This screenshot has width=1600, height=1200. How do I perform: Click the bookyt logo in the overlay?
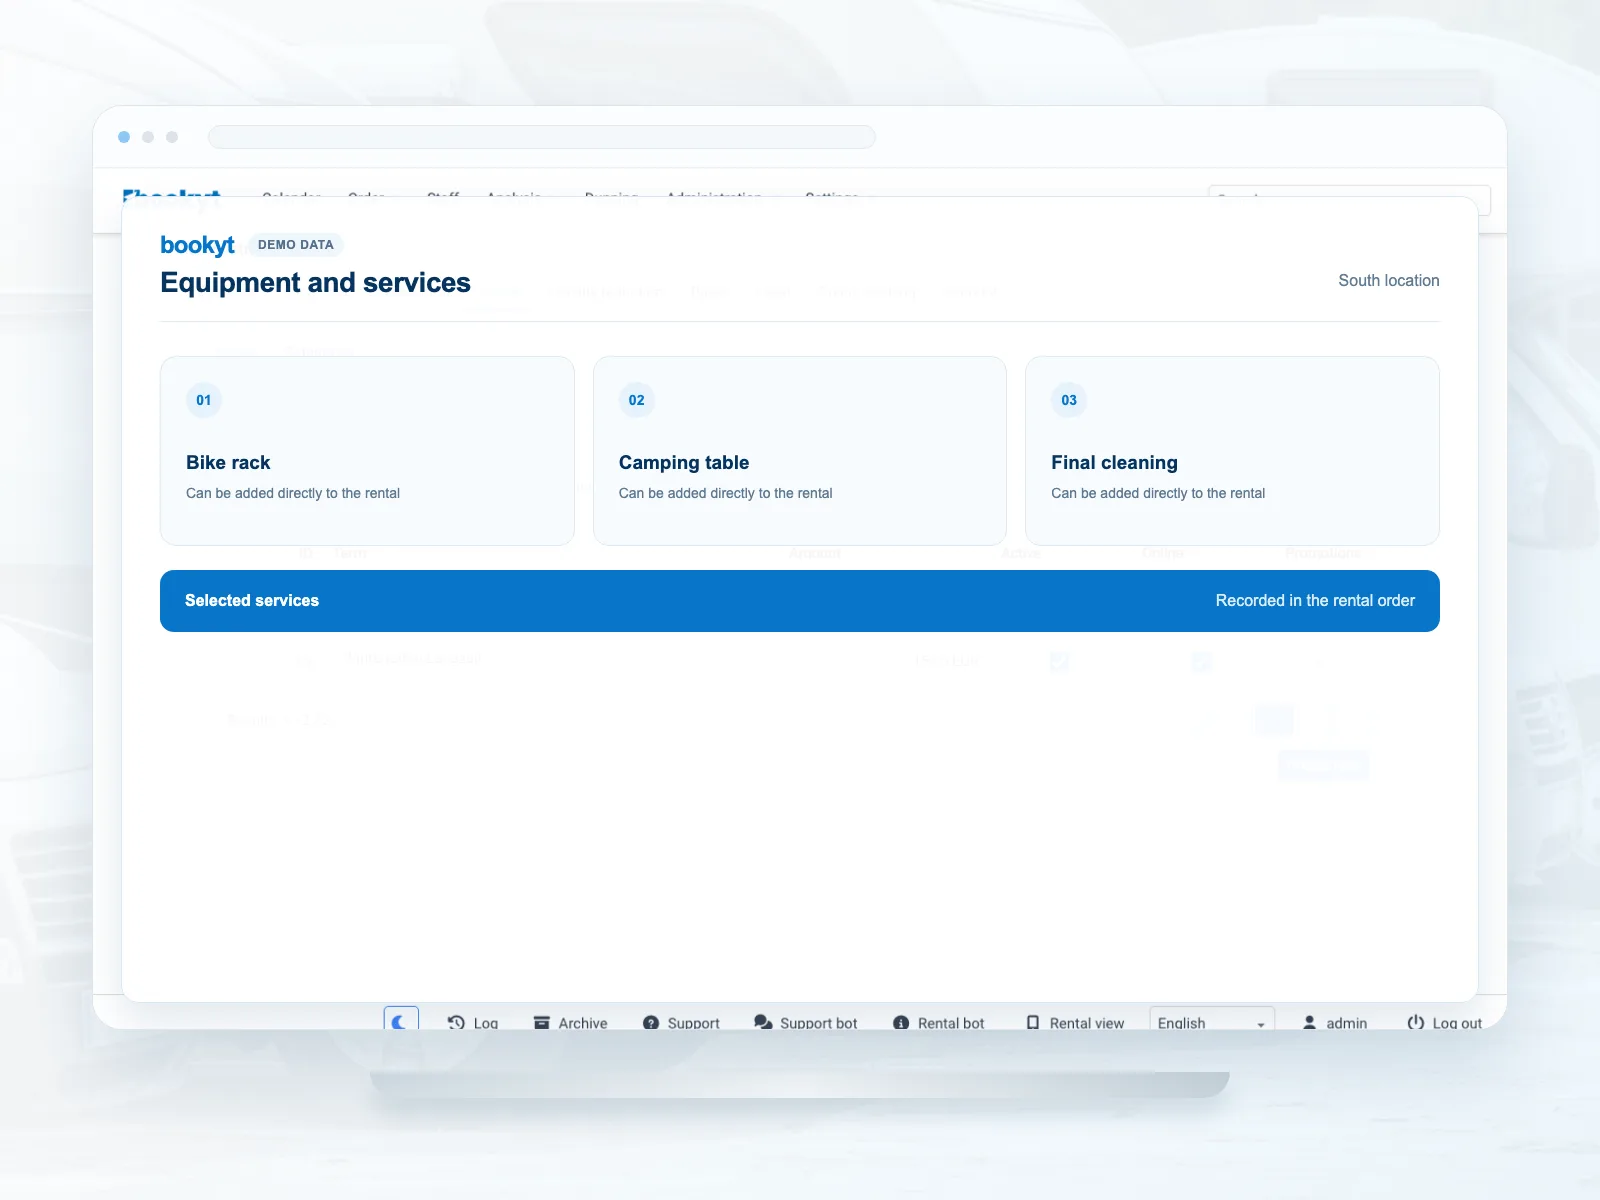[x=198, y=245]
